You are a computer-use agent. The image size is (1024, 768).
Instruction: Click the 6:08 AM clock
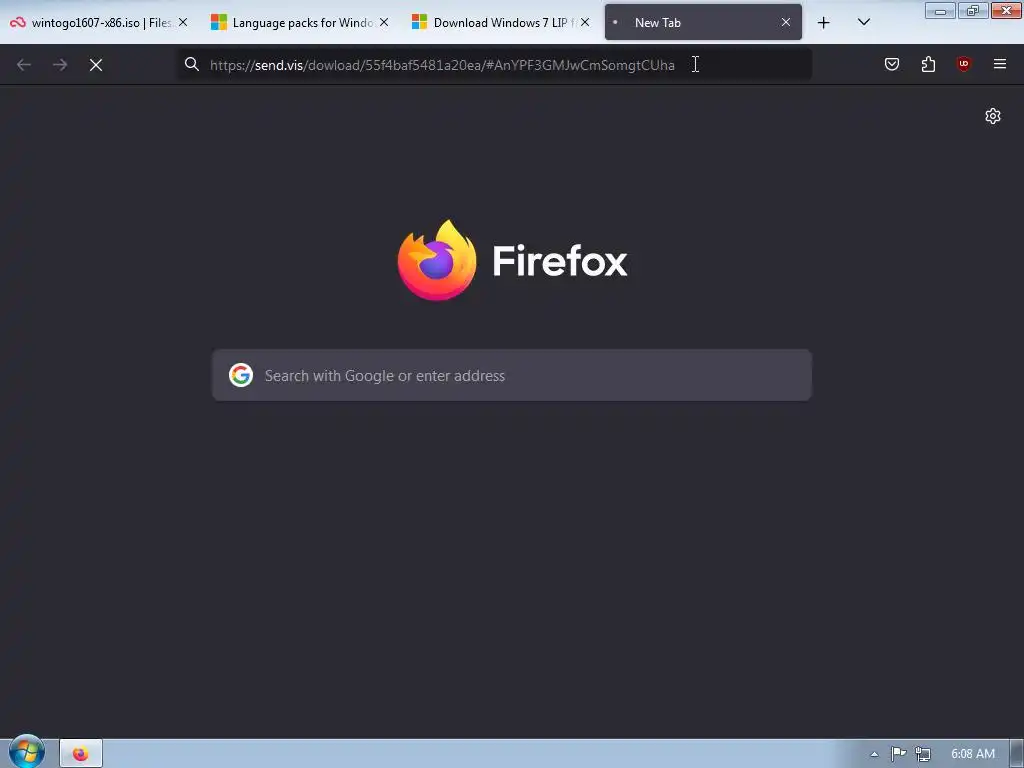tap(973, 754)
